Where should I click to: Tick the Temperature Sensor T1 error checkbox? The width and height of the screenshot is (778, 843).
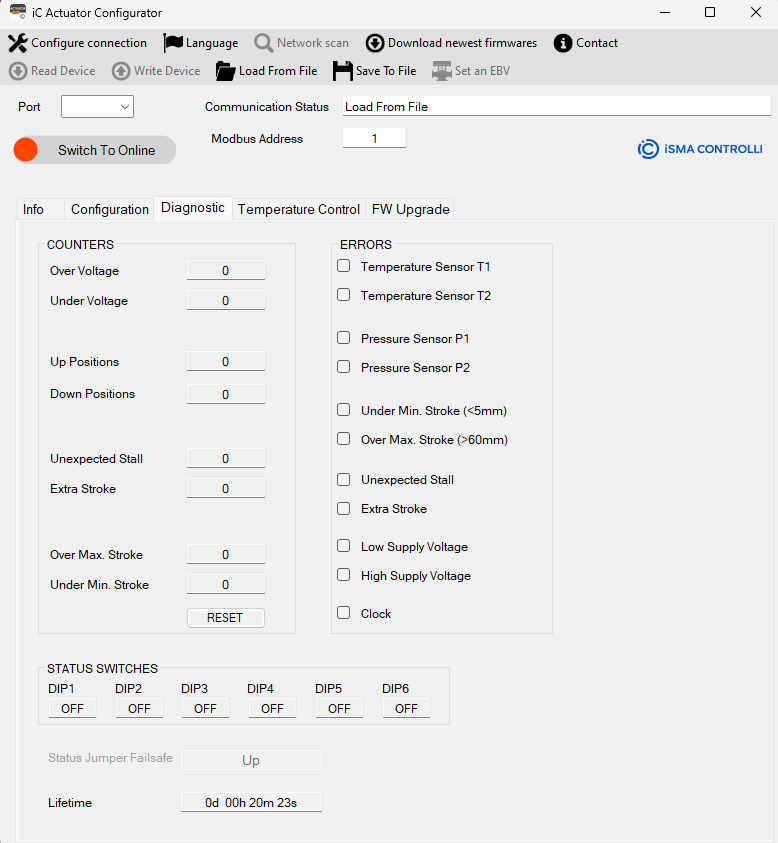[344, 266]
